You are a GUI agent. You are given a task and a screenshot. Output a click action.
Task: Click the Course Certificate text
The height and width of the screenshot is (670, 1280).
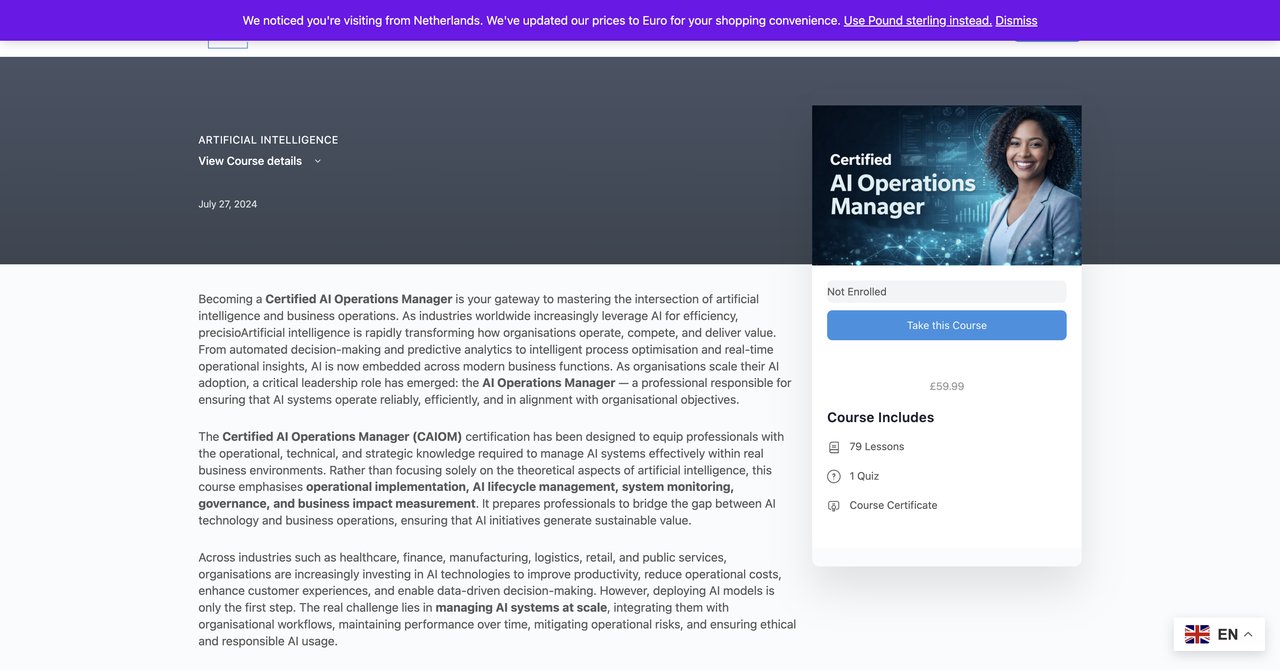[x=894, y=505]
